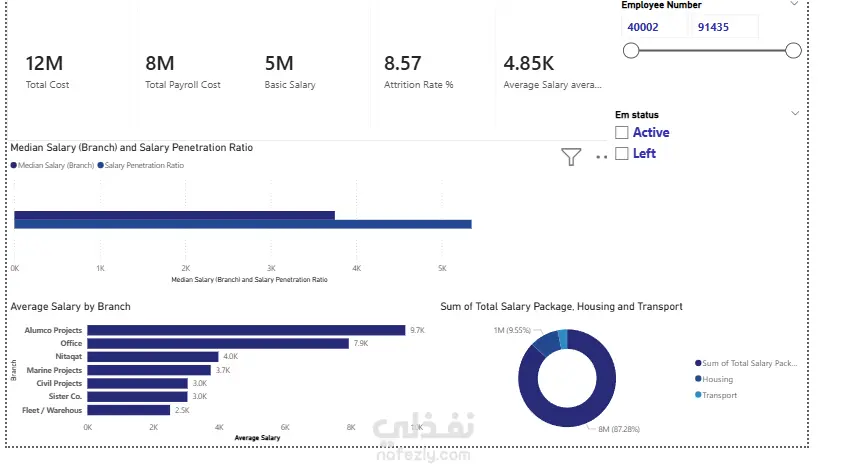Select the Housing legend dot
Viewport: 847px width, 464px height.
[x=698, y=379]
